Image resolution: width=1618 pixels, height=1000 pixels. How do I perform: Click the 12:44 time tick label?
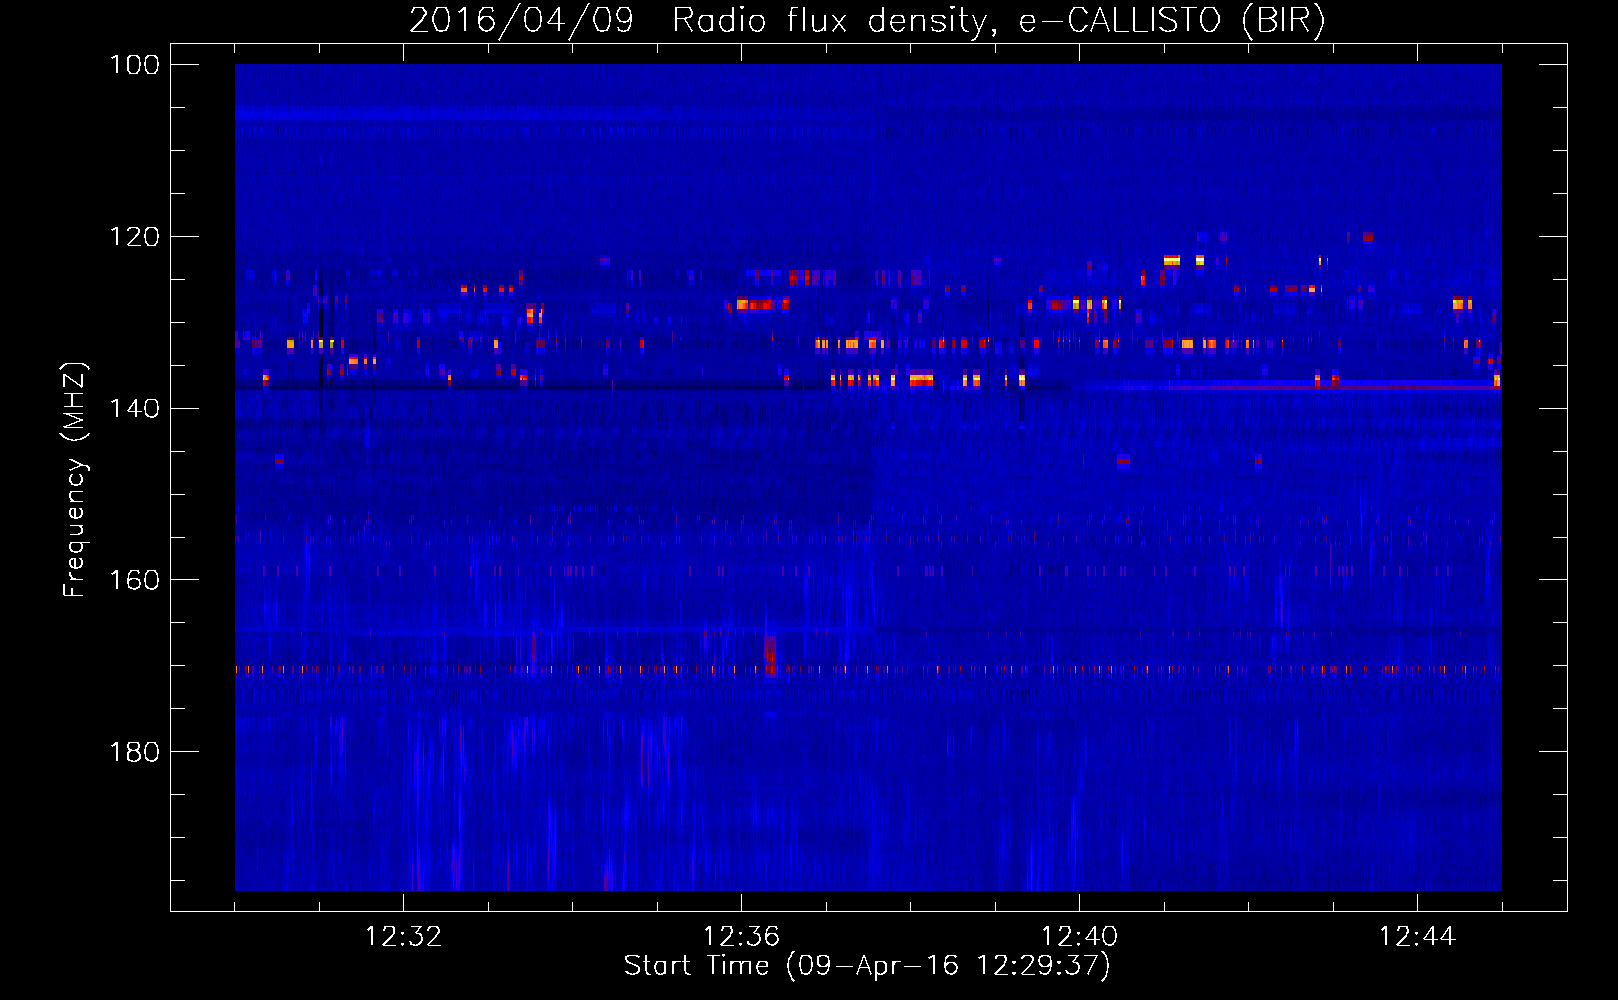(1417, 937)
